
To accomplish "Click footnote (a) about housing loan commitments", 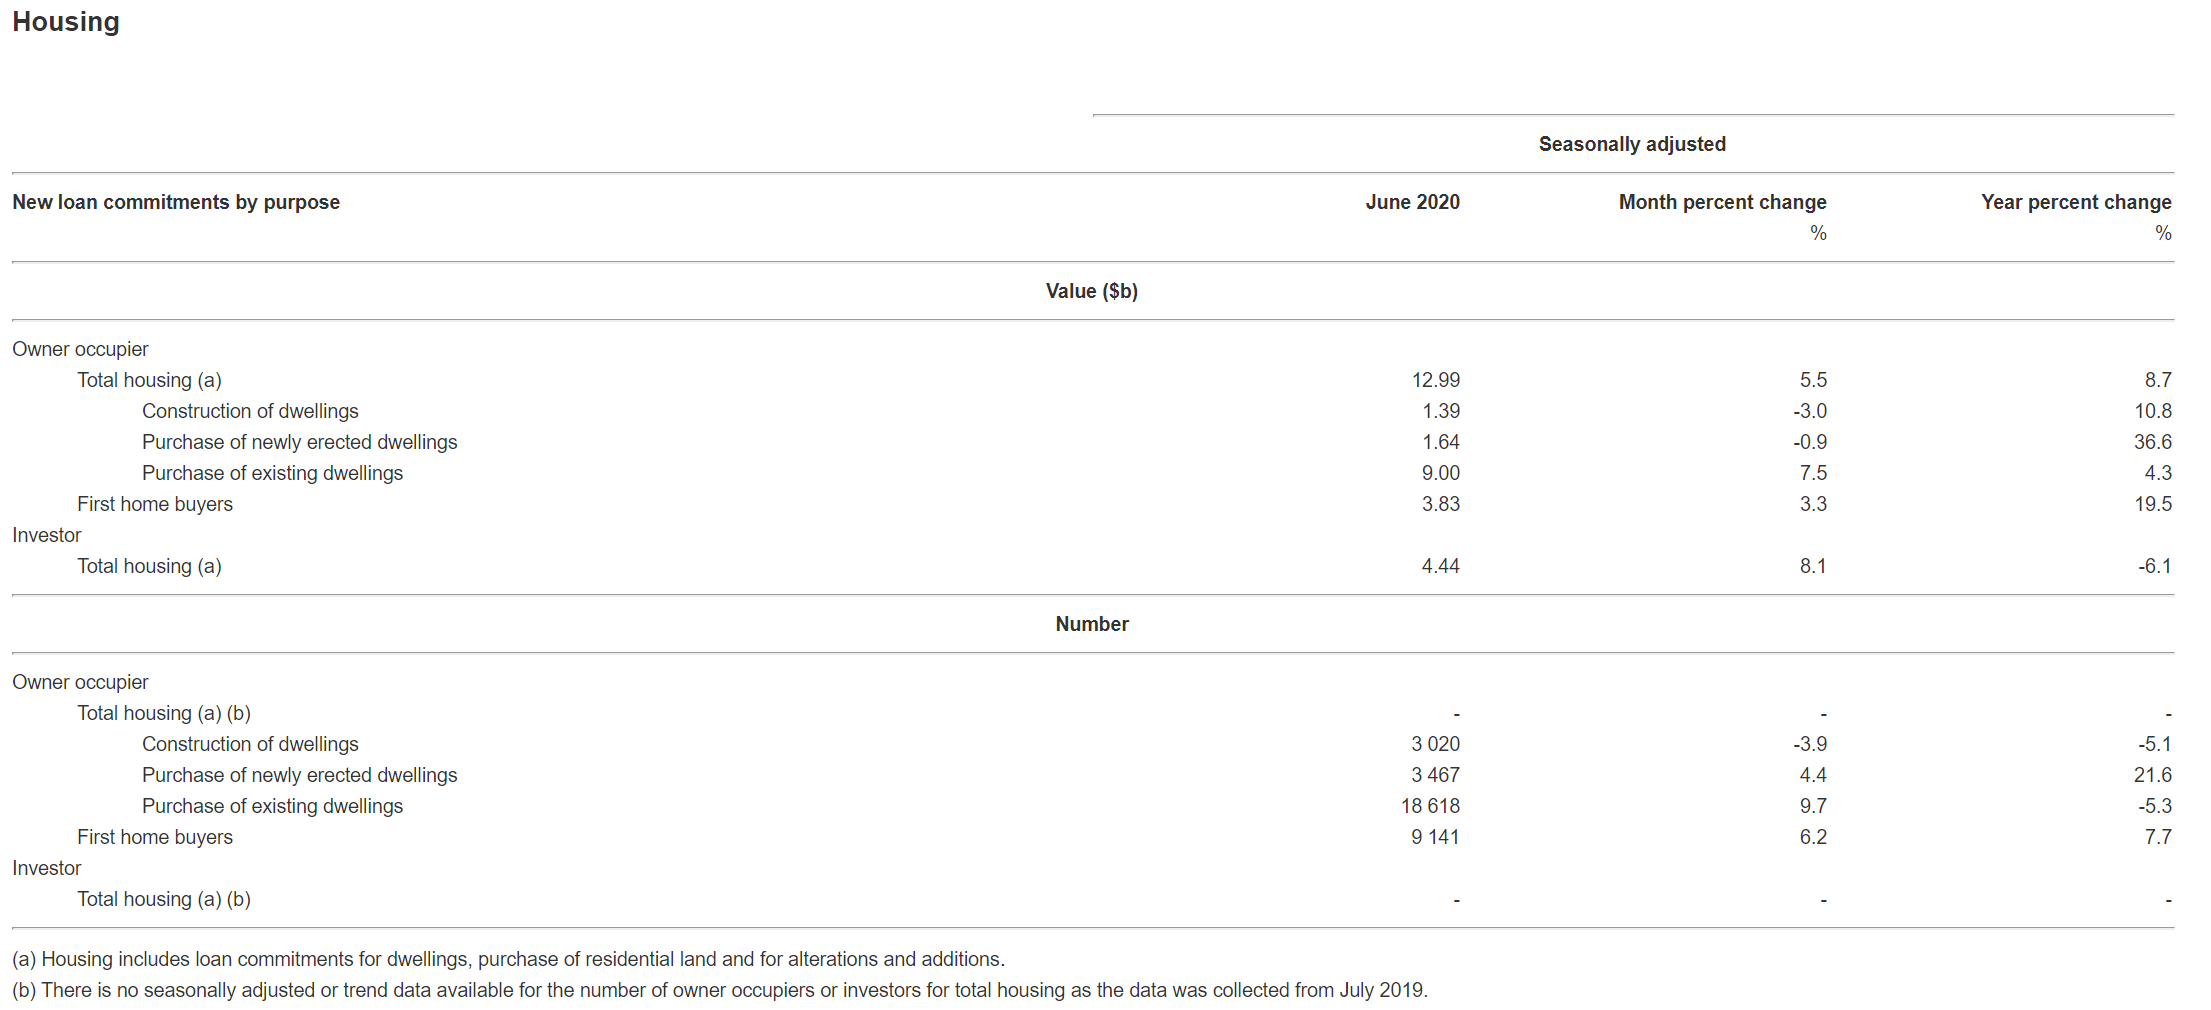I will point(508,959).
